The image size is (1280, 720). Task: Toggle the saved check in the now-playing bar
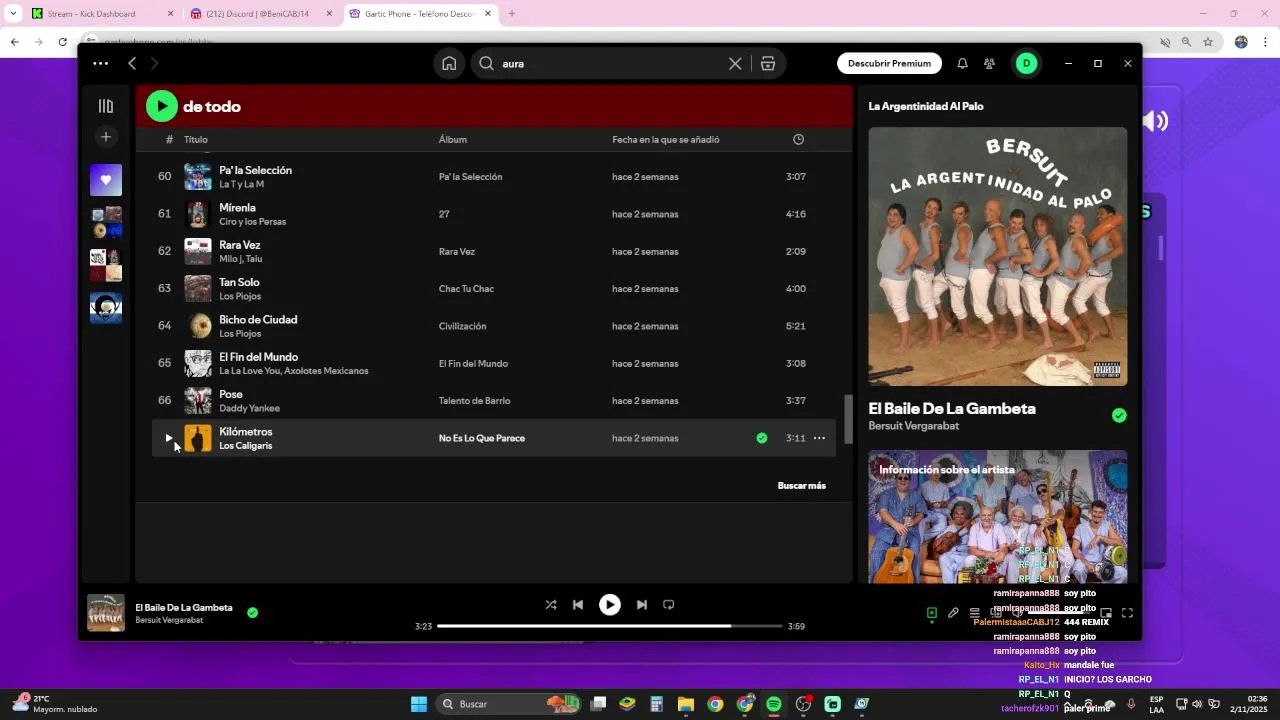(x=252, y=613)
